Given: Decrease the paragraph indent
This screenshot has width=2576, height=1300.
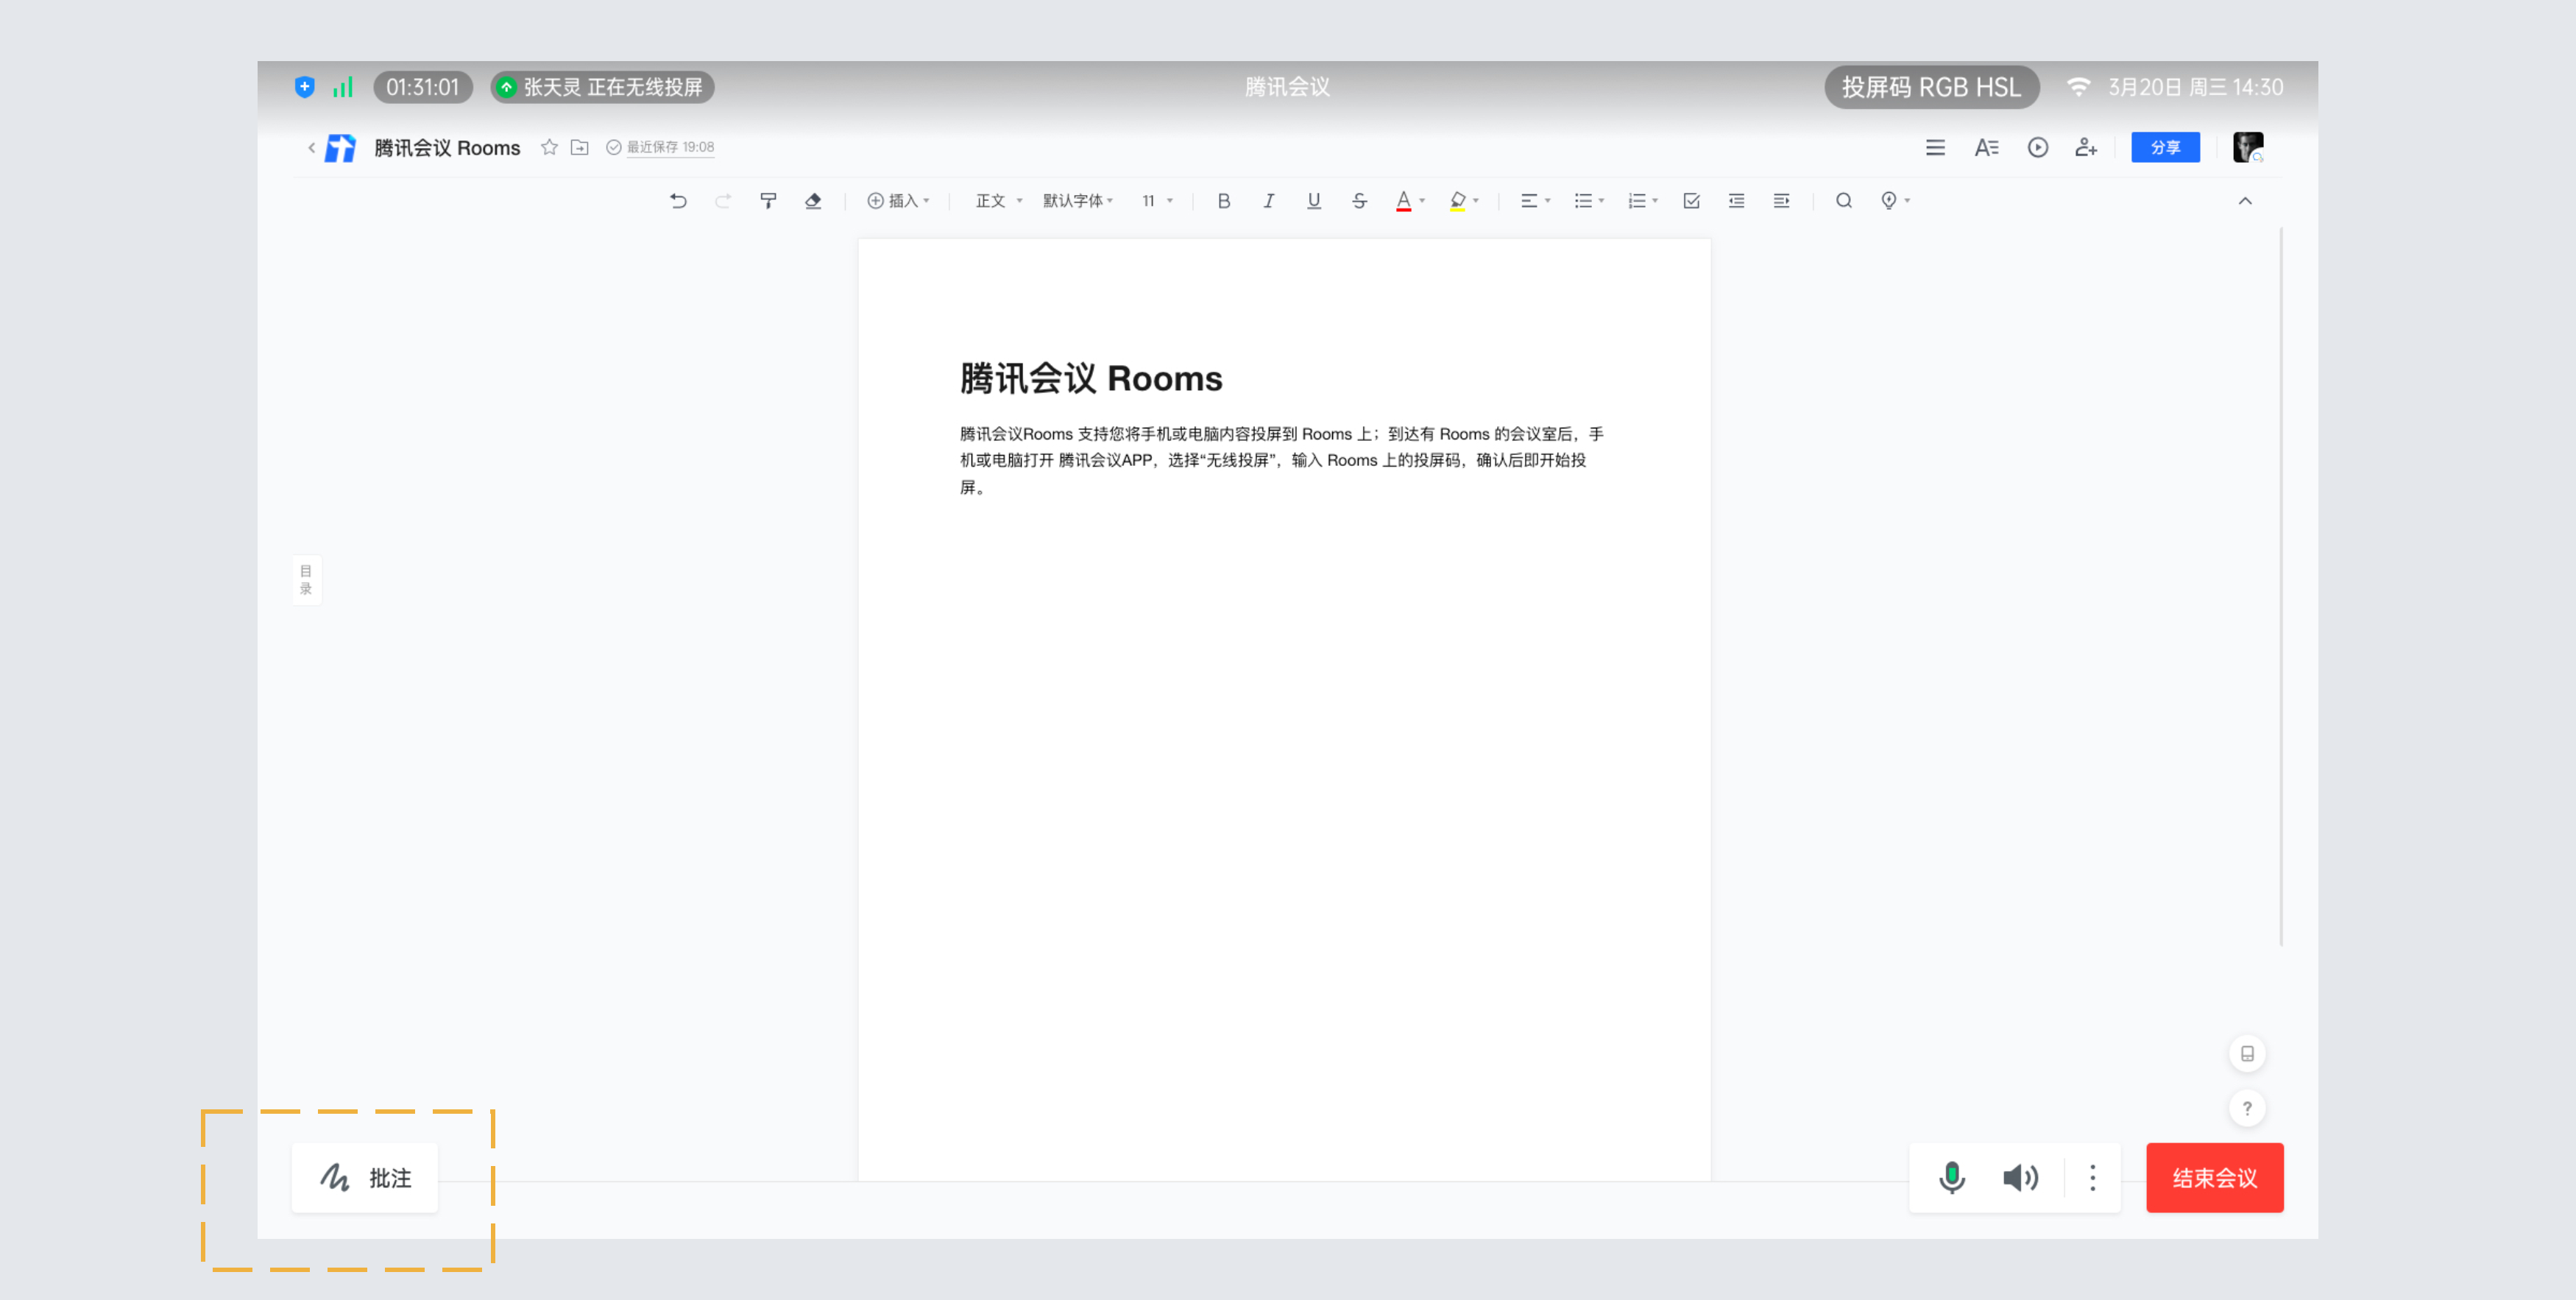Looking at the screenshot, I should (x=1736, y=201).
